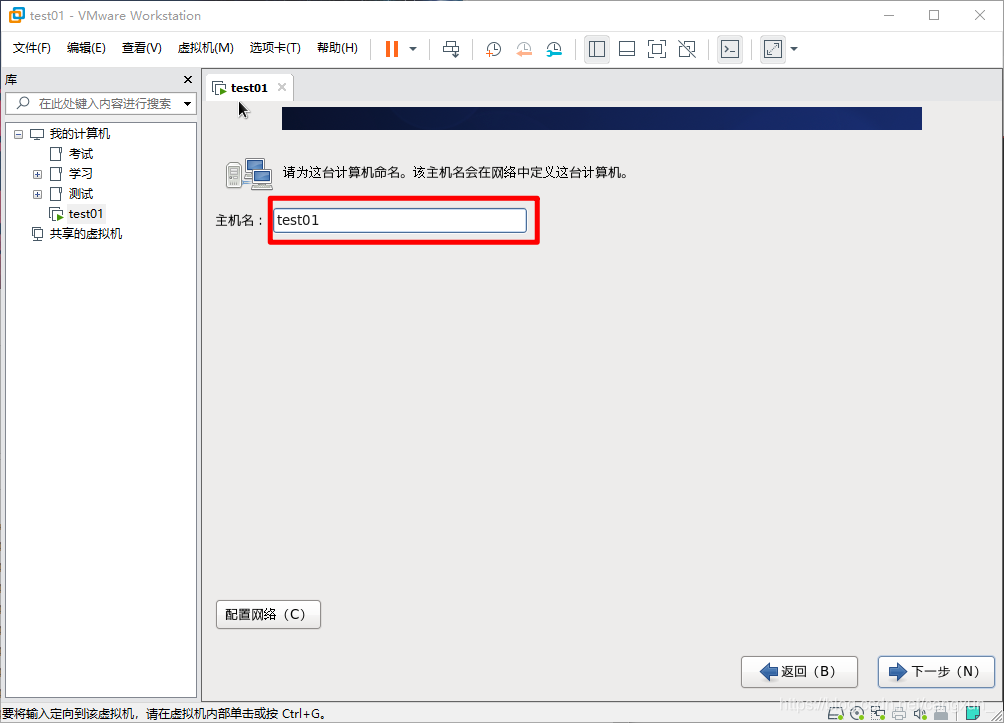Show the console view

(x=730, y=49)
